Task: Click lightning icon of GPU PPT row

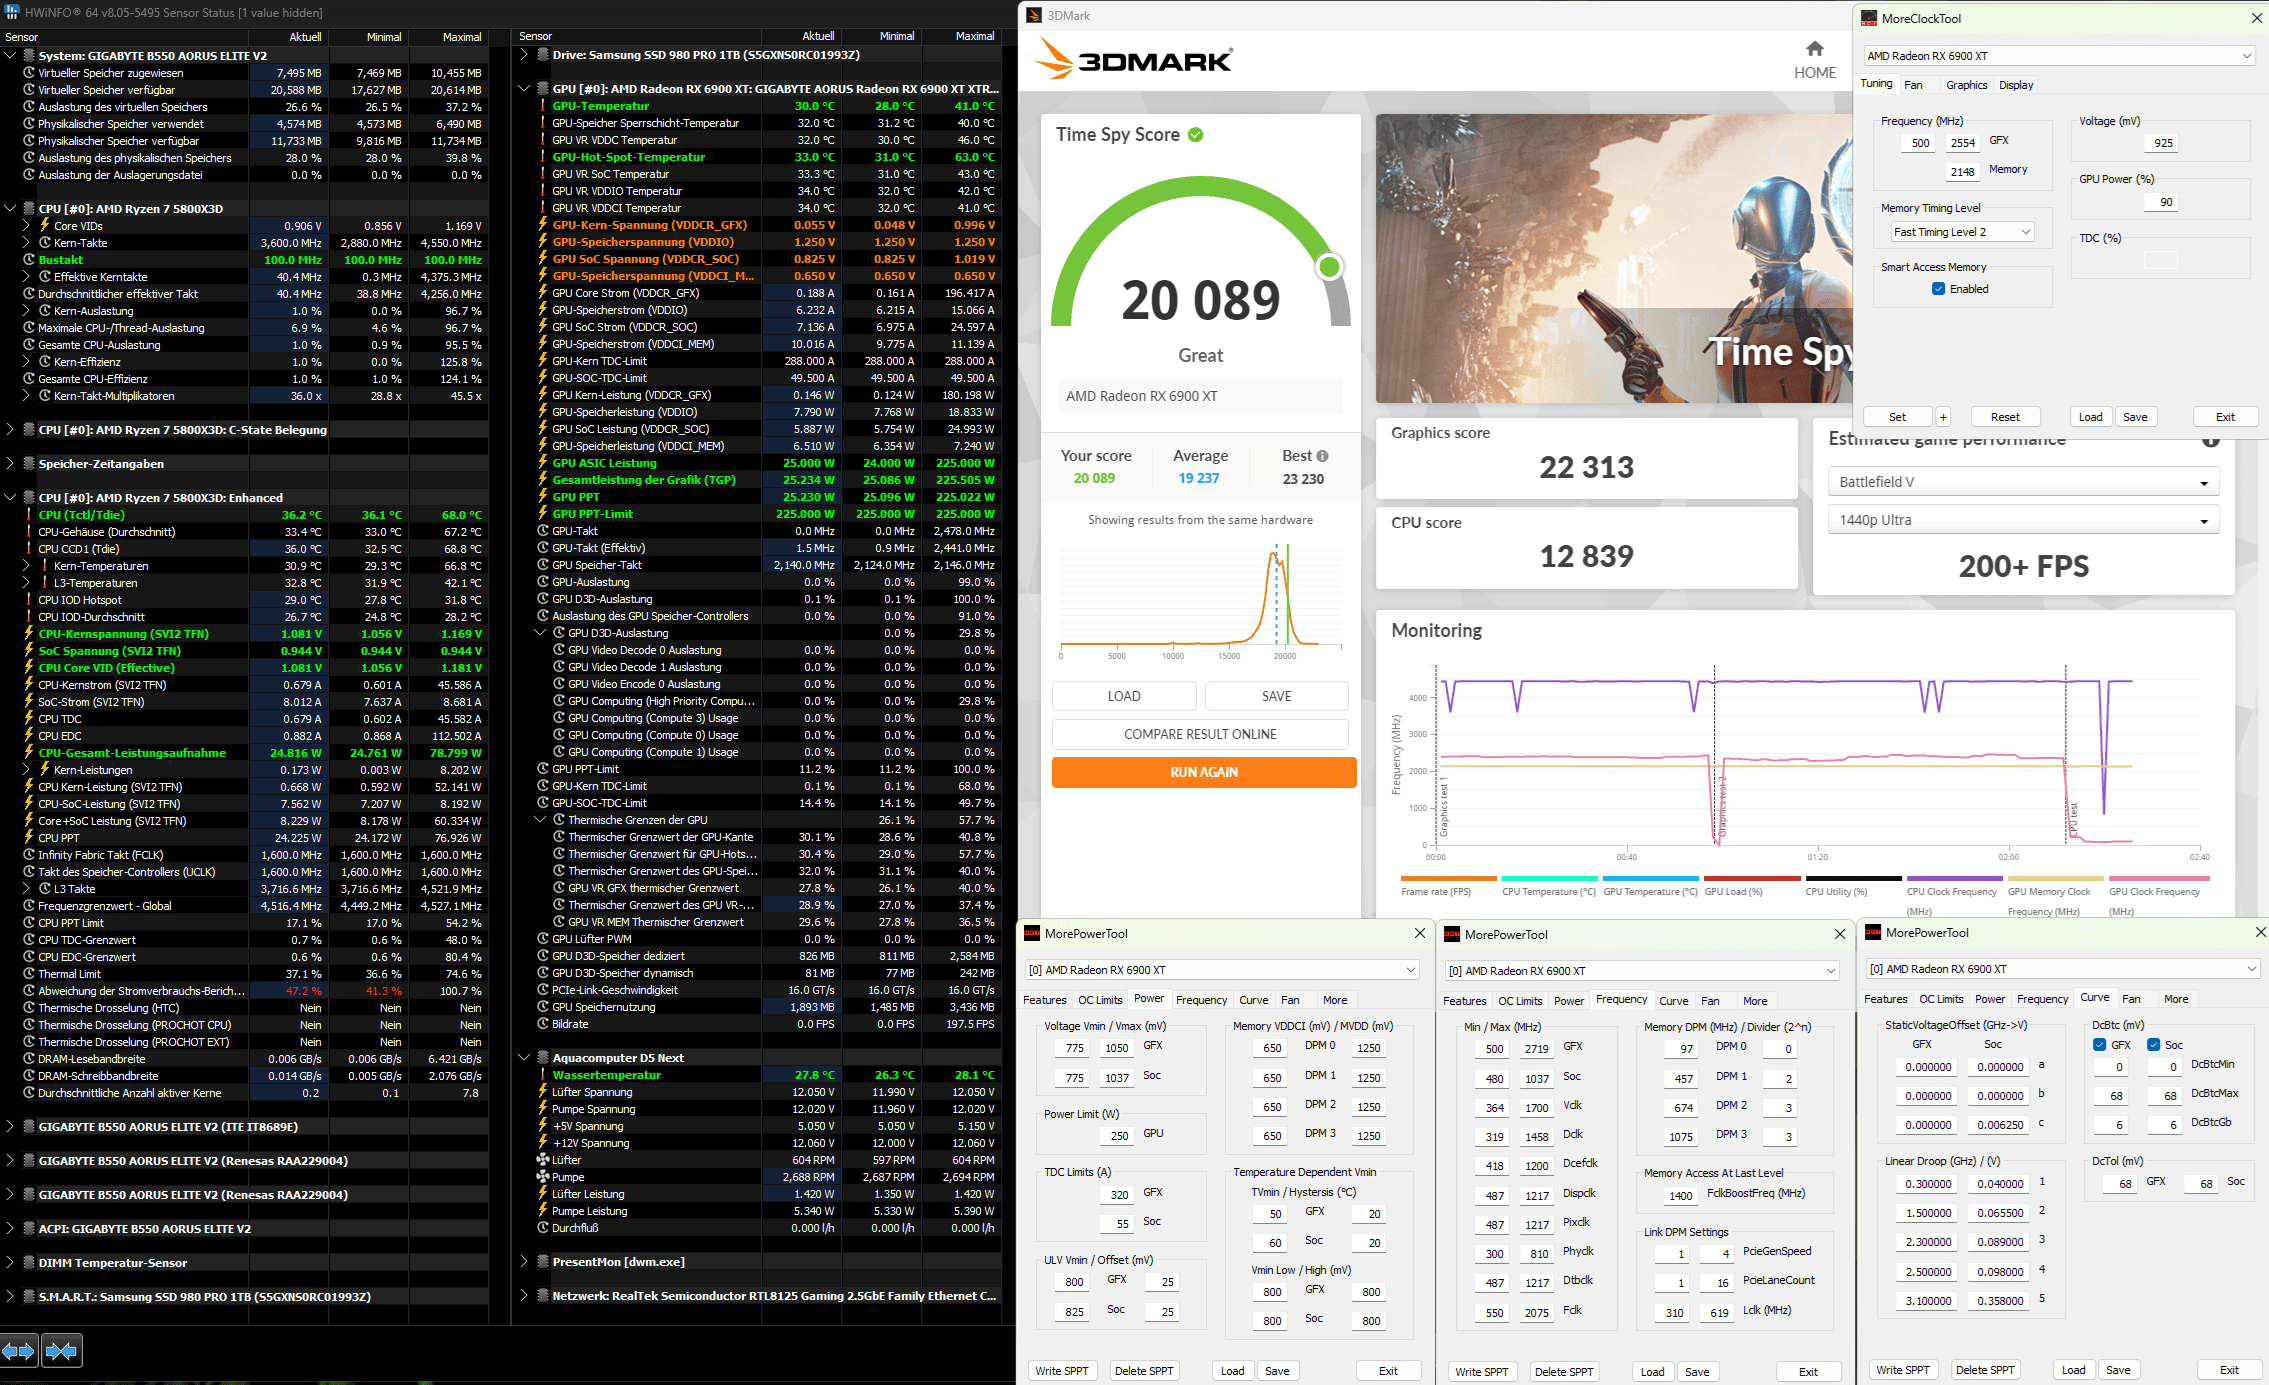Action: coord(543,497)
